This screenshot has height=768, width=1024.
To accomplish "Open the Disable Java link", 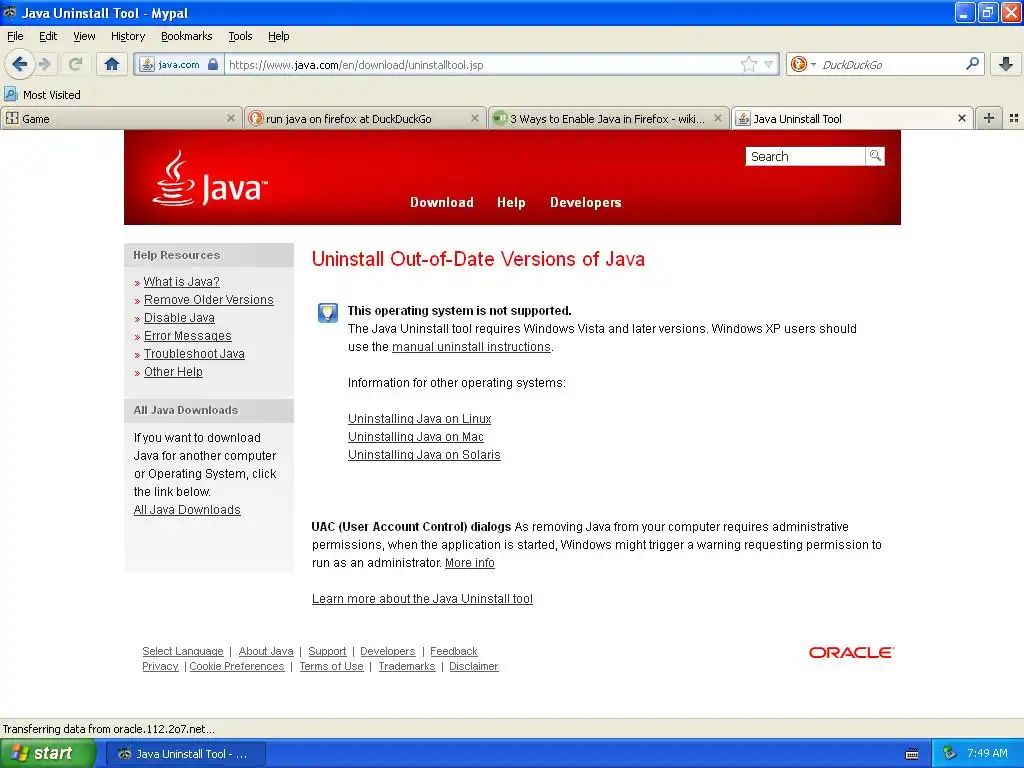I will 180,318.
